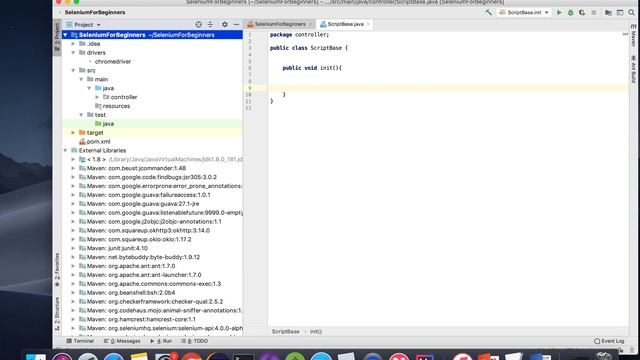The height and width of the screenshot is (360, 640).
Task: Open project panel settings gear
Action: pos(224,24)
